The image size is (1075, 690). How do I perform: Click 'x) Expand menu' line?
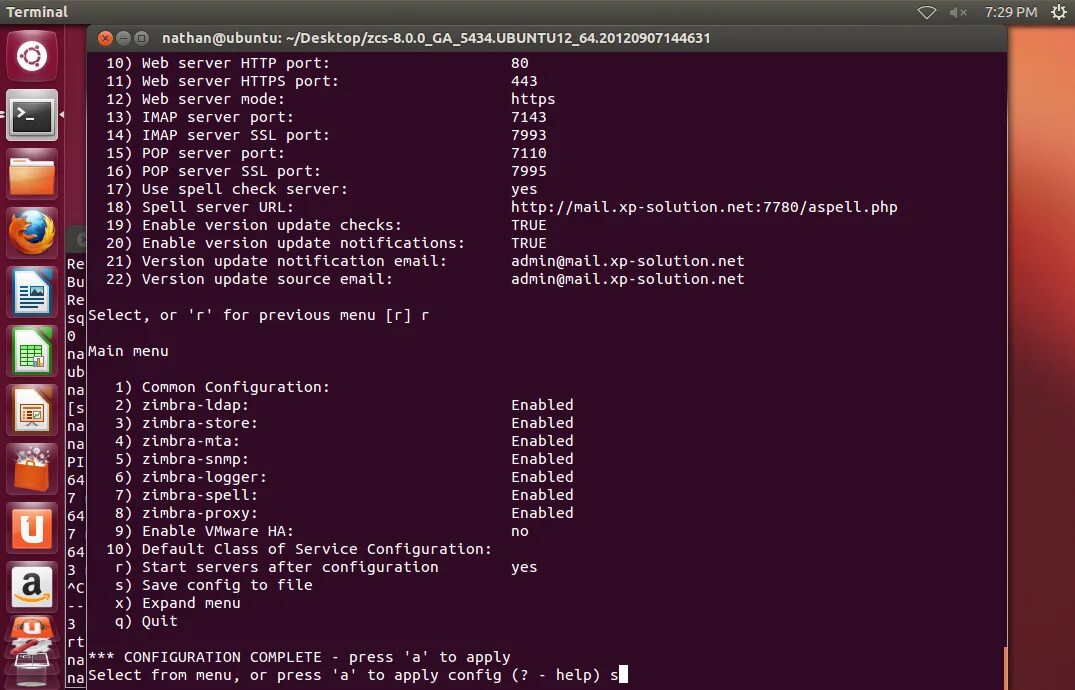click(x=178, y=603)
